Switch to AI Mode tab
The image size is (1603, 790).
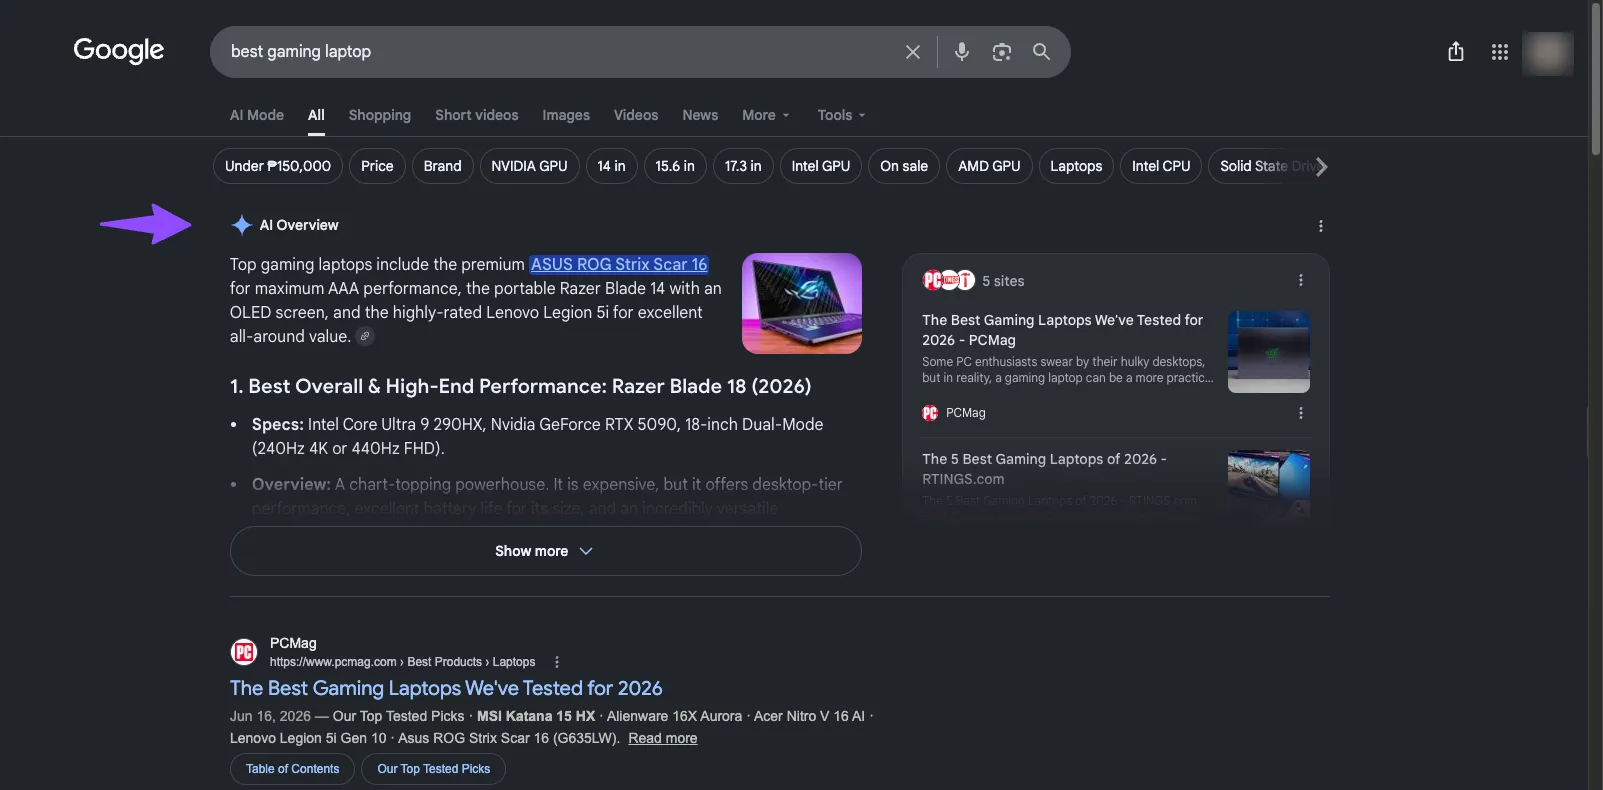[x=257, y=115]
